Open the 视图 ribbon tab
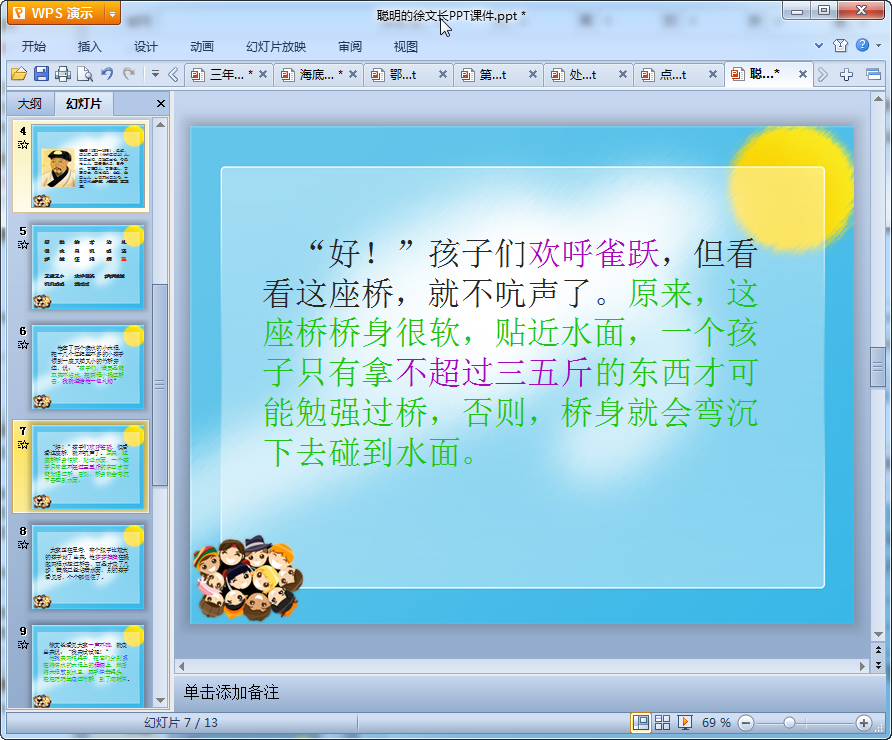Screen dimensions: 892x740 tap(406, 47)
